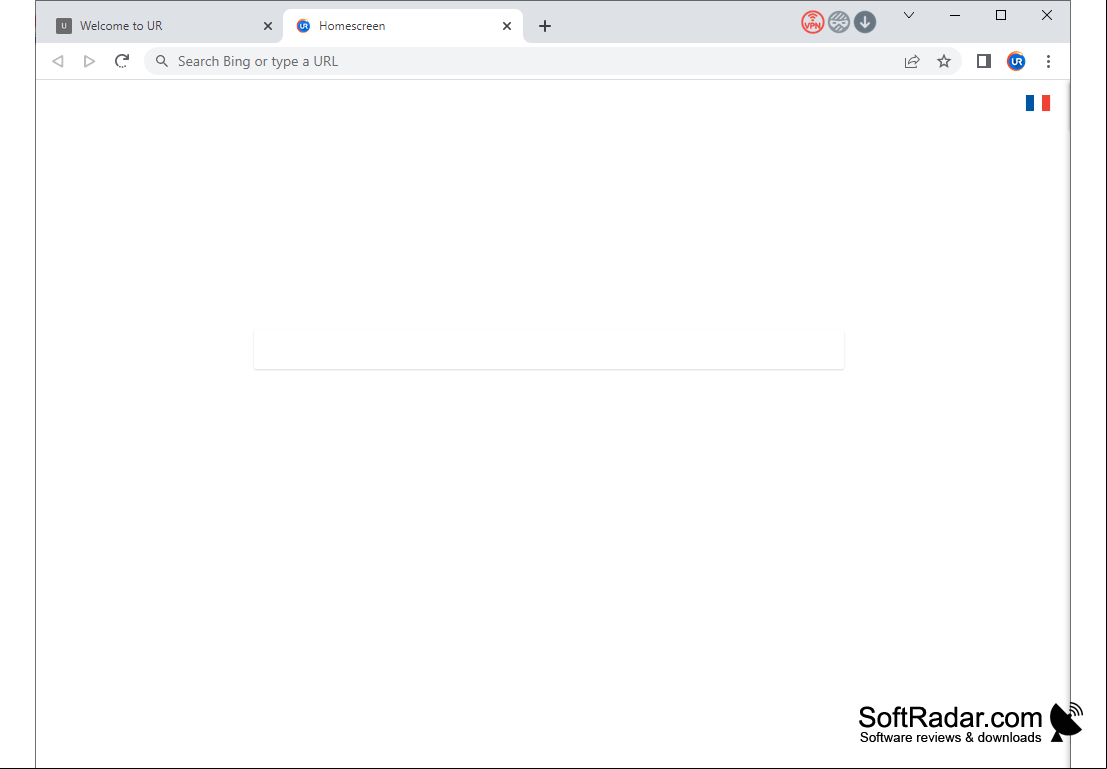Bookmark this page with the star
Screen dimensions: 1107x769
[944, 61]
